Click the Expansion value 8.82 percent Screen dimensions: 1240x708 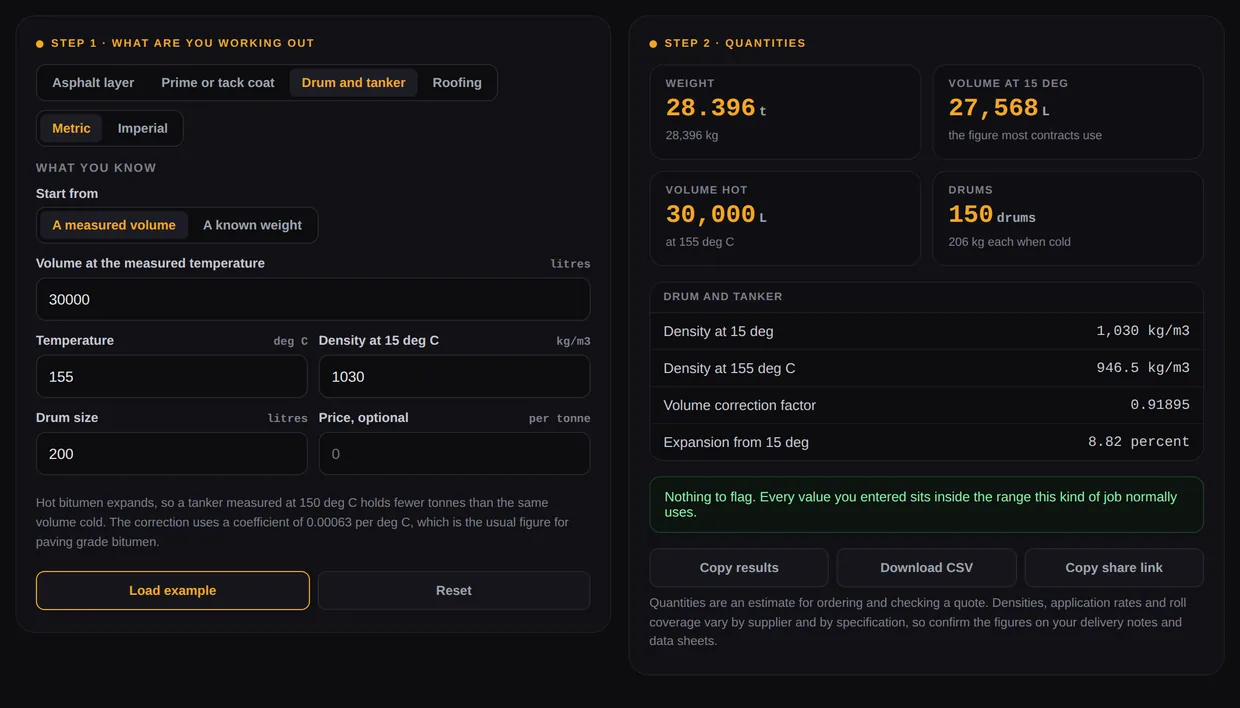[1139, 442]
